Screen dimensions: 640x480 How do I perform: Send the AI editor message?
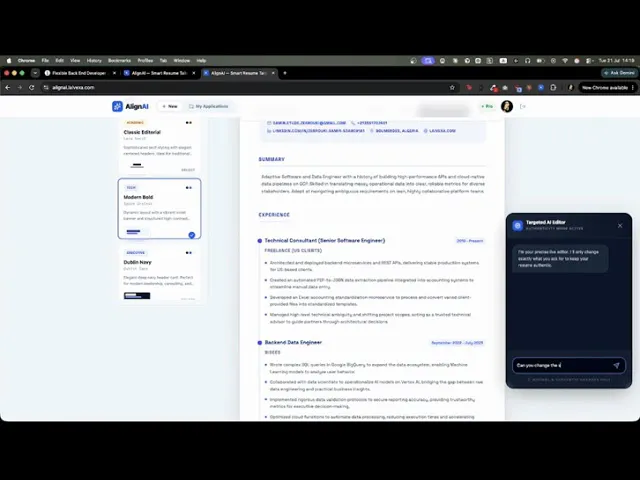click(616, 365)
